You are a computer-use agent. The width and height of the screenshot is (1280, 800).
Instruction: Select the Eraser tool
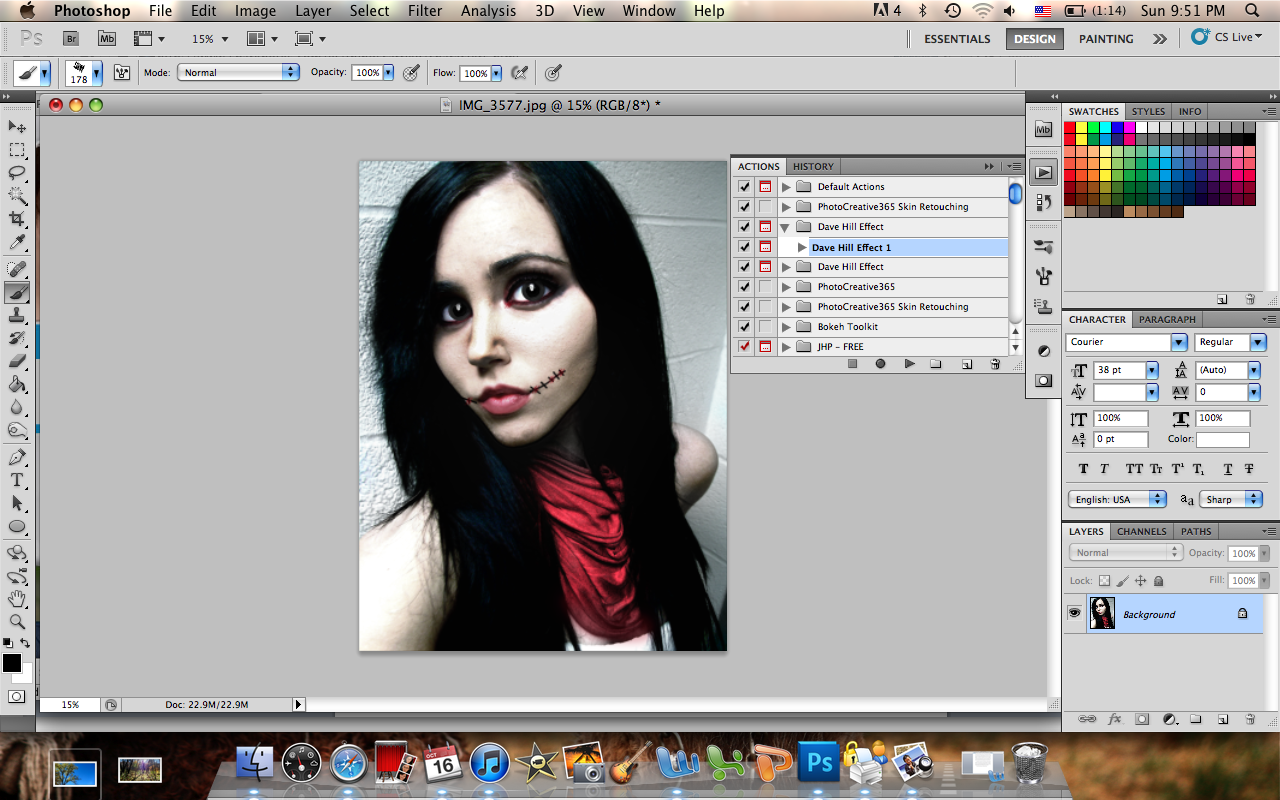[x=17, y=361]
